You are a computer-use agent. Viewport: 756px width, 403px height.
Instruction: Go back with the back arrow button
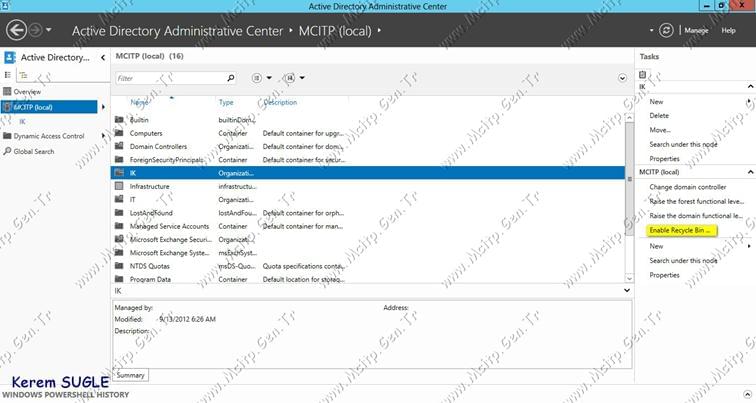(16, 30)
